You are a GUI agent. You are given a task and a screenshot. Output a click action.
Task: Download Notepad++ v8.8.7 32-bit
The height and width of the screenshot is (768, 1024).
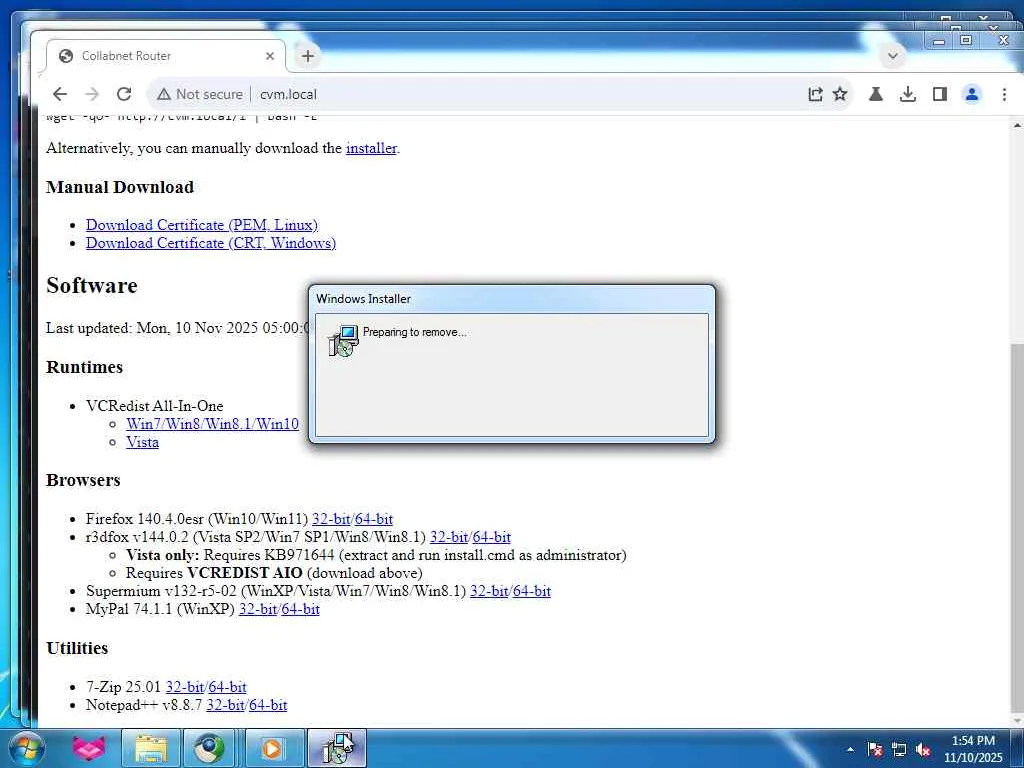coord(225,705)
